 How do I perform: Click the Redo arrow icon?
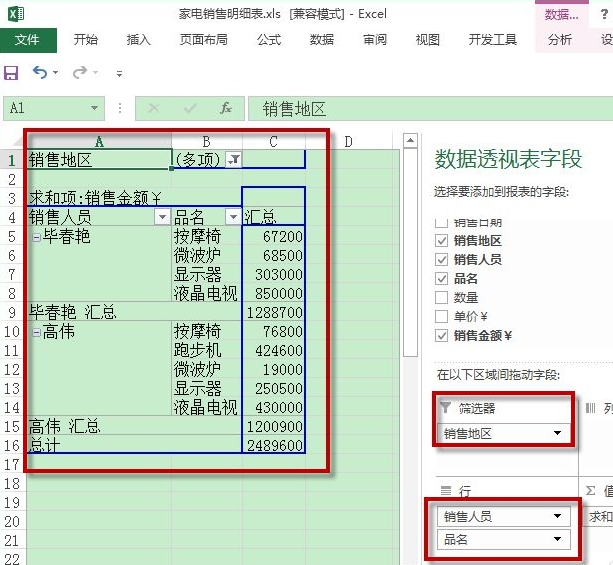80,73
